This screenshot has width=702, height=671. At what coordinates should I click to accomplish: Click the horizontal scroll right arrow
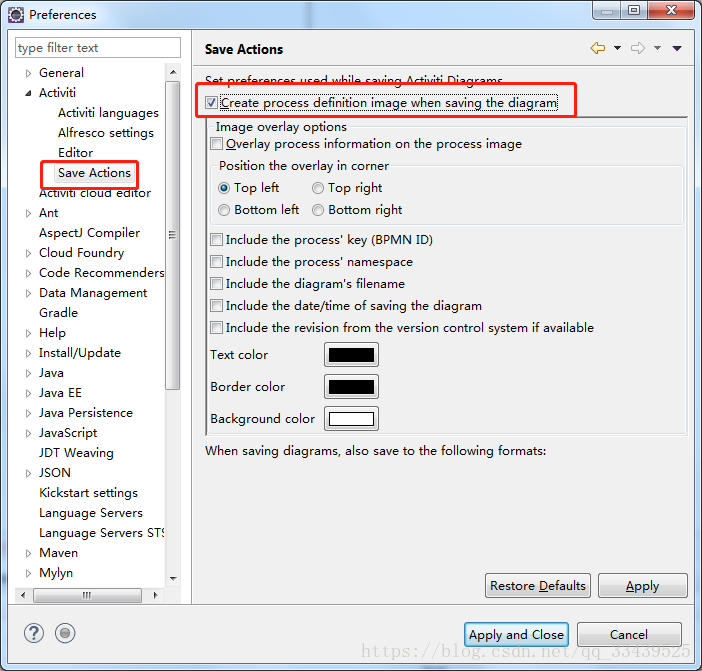(155, 595)
